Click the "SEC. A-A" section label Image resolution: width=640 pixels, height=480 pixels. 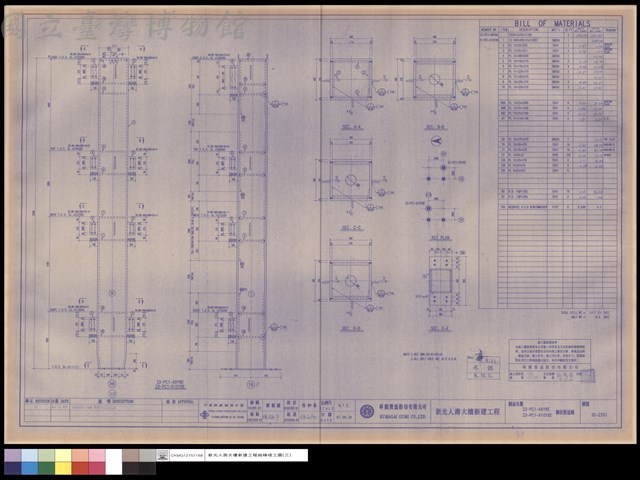351,127
